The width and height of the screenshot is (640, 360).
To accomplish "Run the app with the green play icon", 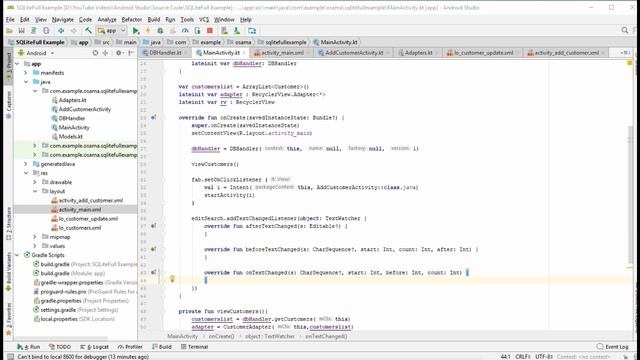I will coord(136,31).
